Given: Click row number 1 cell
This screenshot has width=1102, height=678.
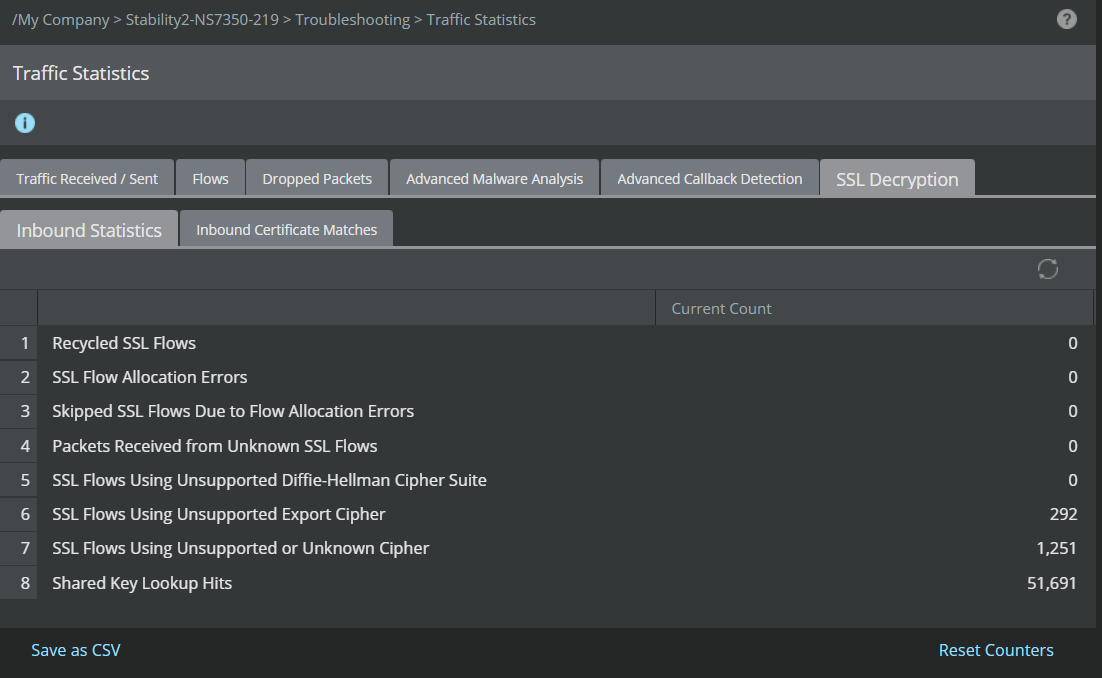Looking at the screenshot, I should (19, 343).
